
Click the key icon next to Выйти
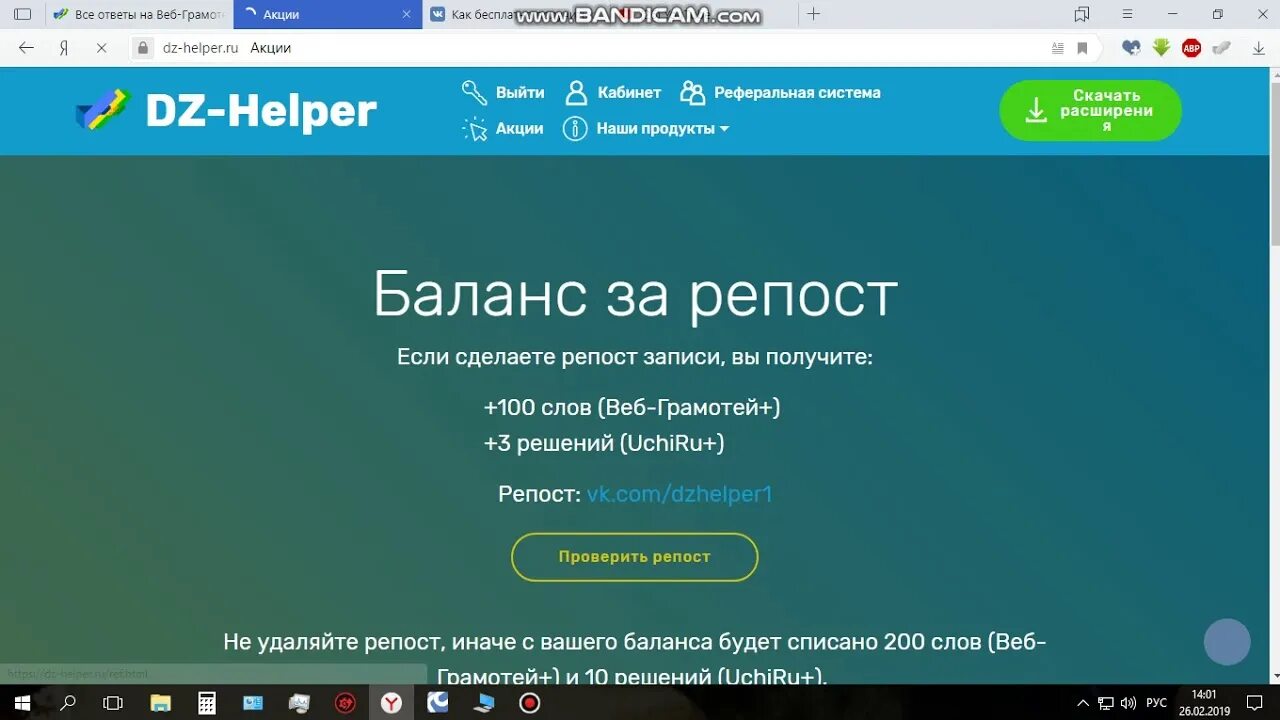(x=474, y=93)
